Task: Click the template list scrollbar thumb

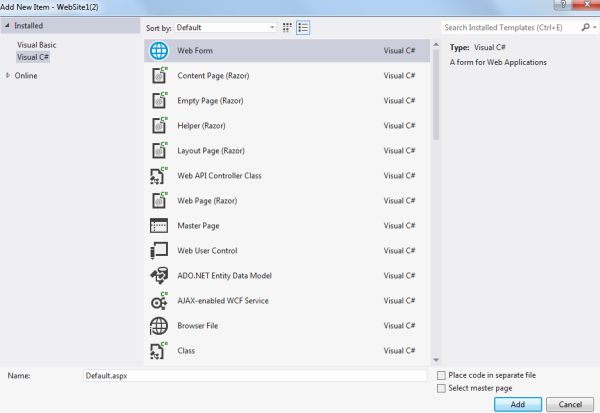Action: (x=436, y=95)
